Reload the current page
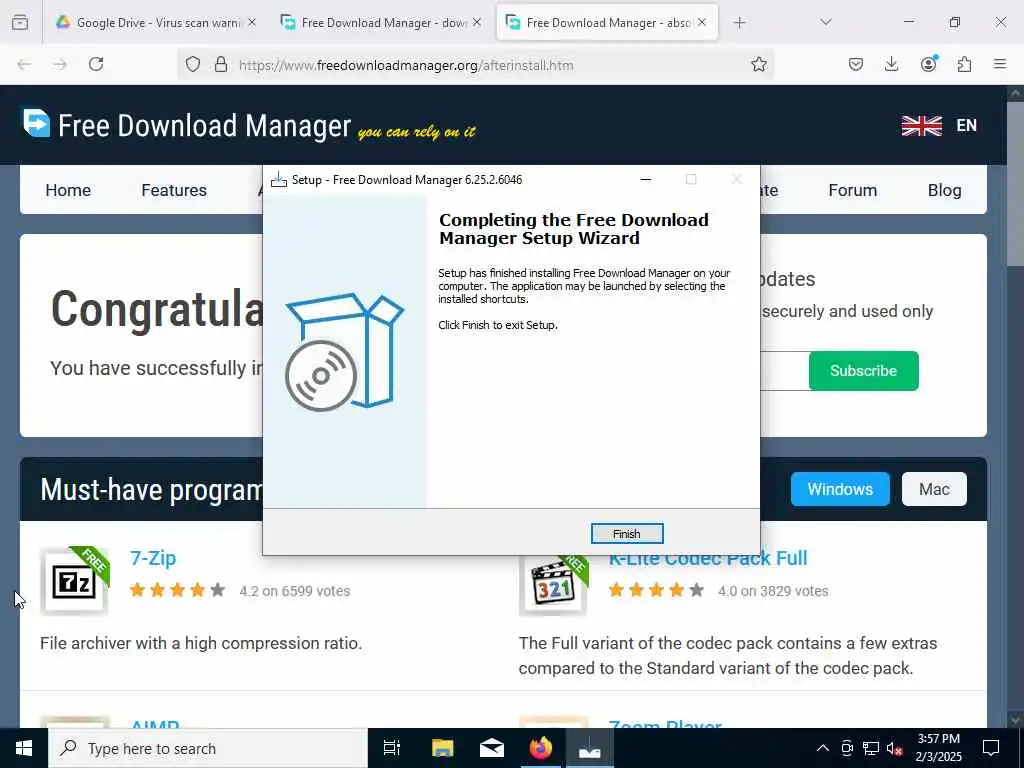Screen dimensions: 1024x768 [x=96, y=64]
